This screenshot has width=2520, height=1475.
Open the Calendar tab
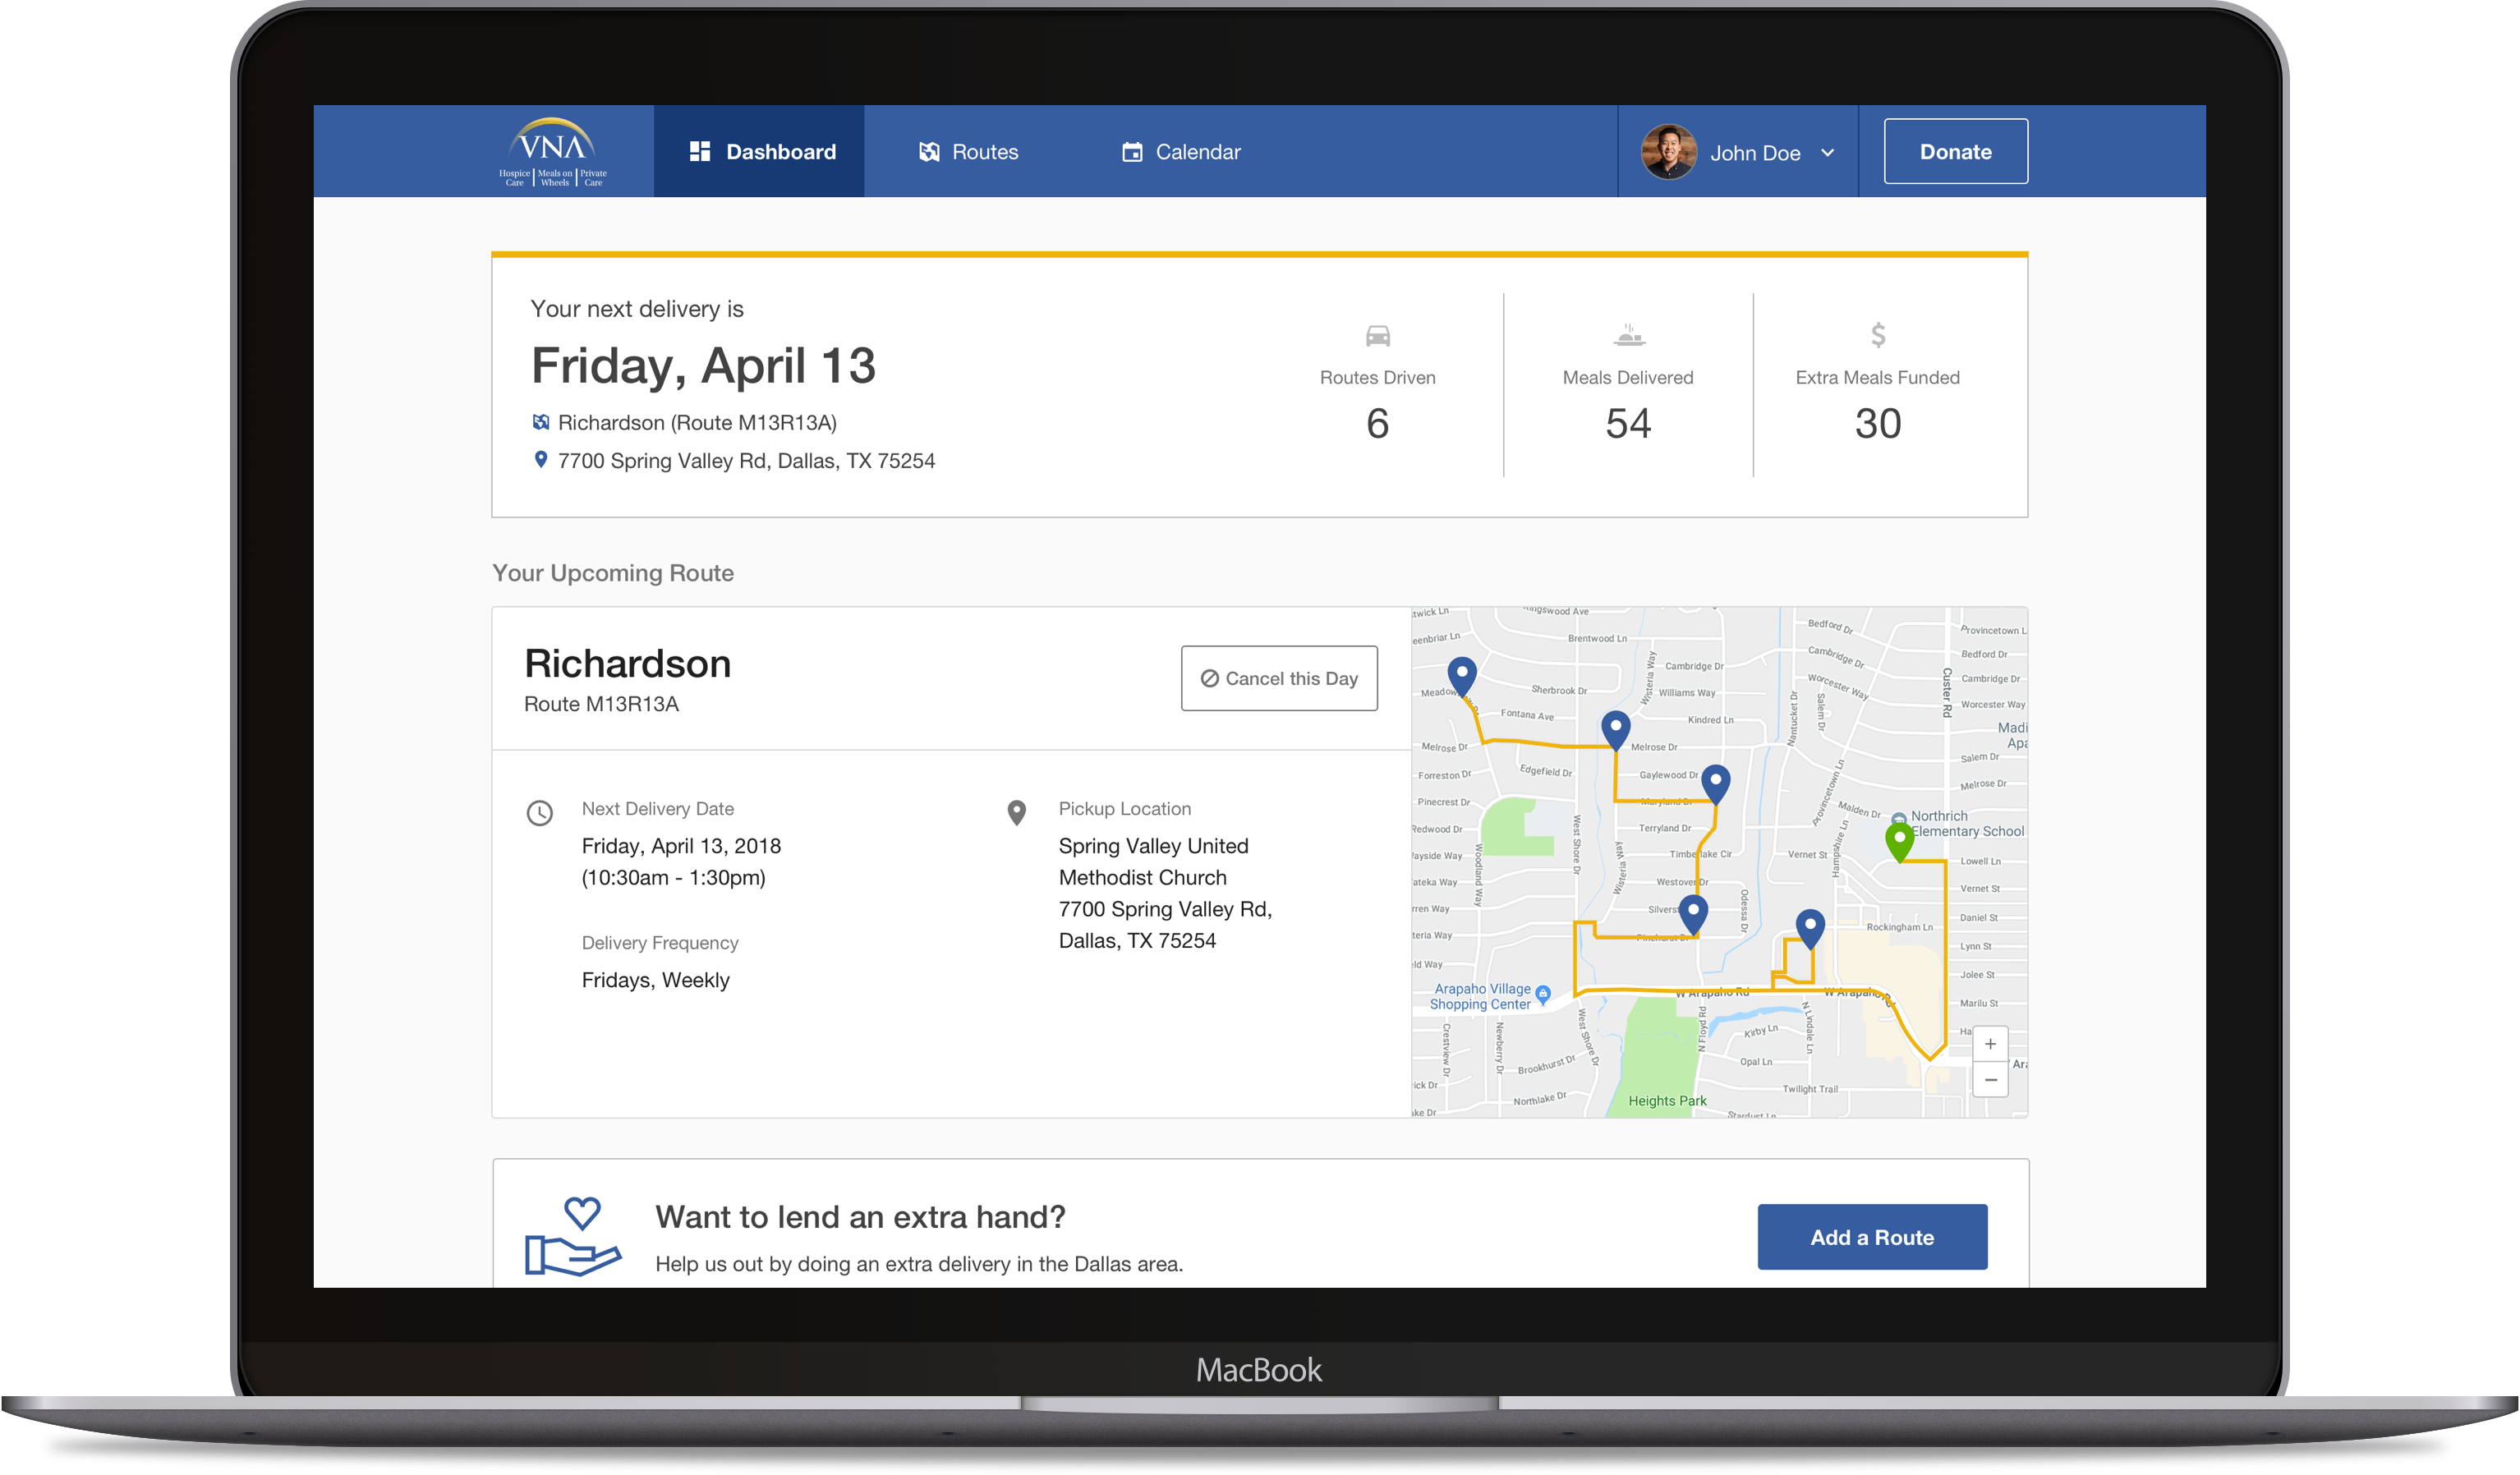[x=1181, y=152]
